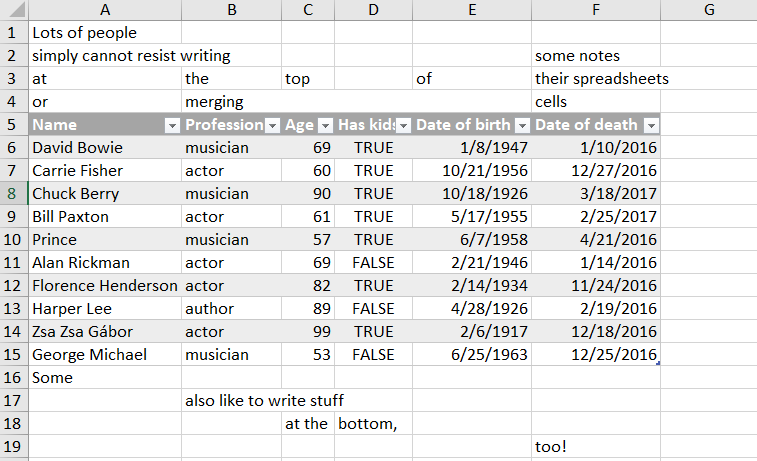Select column F header
The image size is (757, 461).
[x=595, y=10]
